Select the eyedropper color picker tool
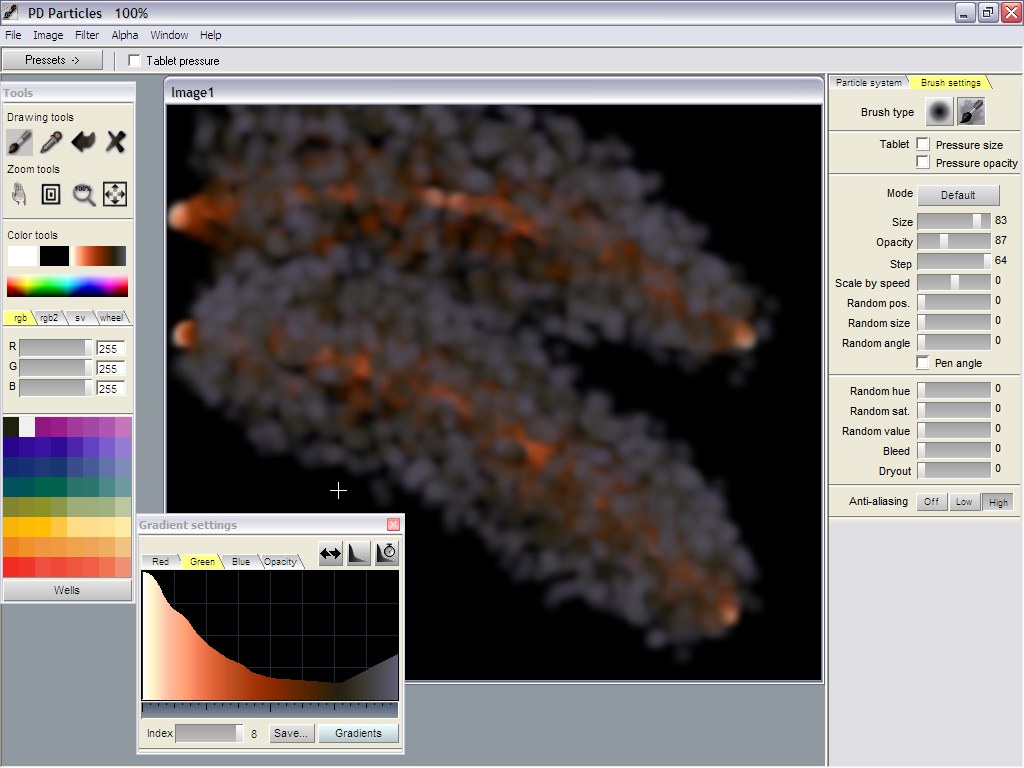 (51, 142)
